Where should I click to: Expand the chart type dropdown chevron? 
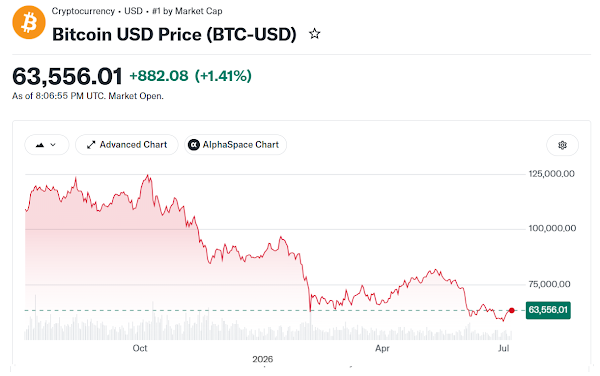(x=53, y=145)
